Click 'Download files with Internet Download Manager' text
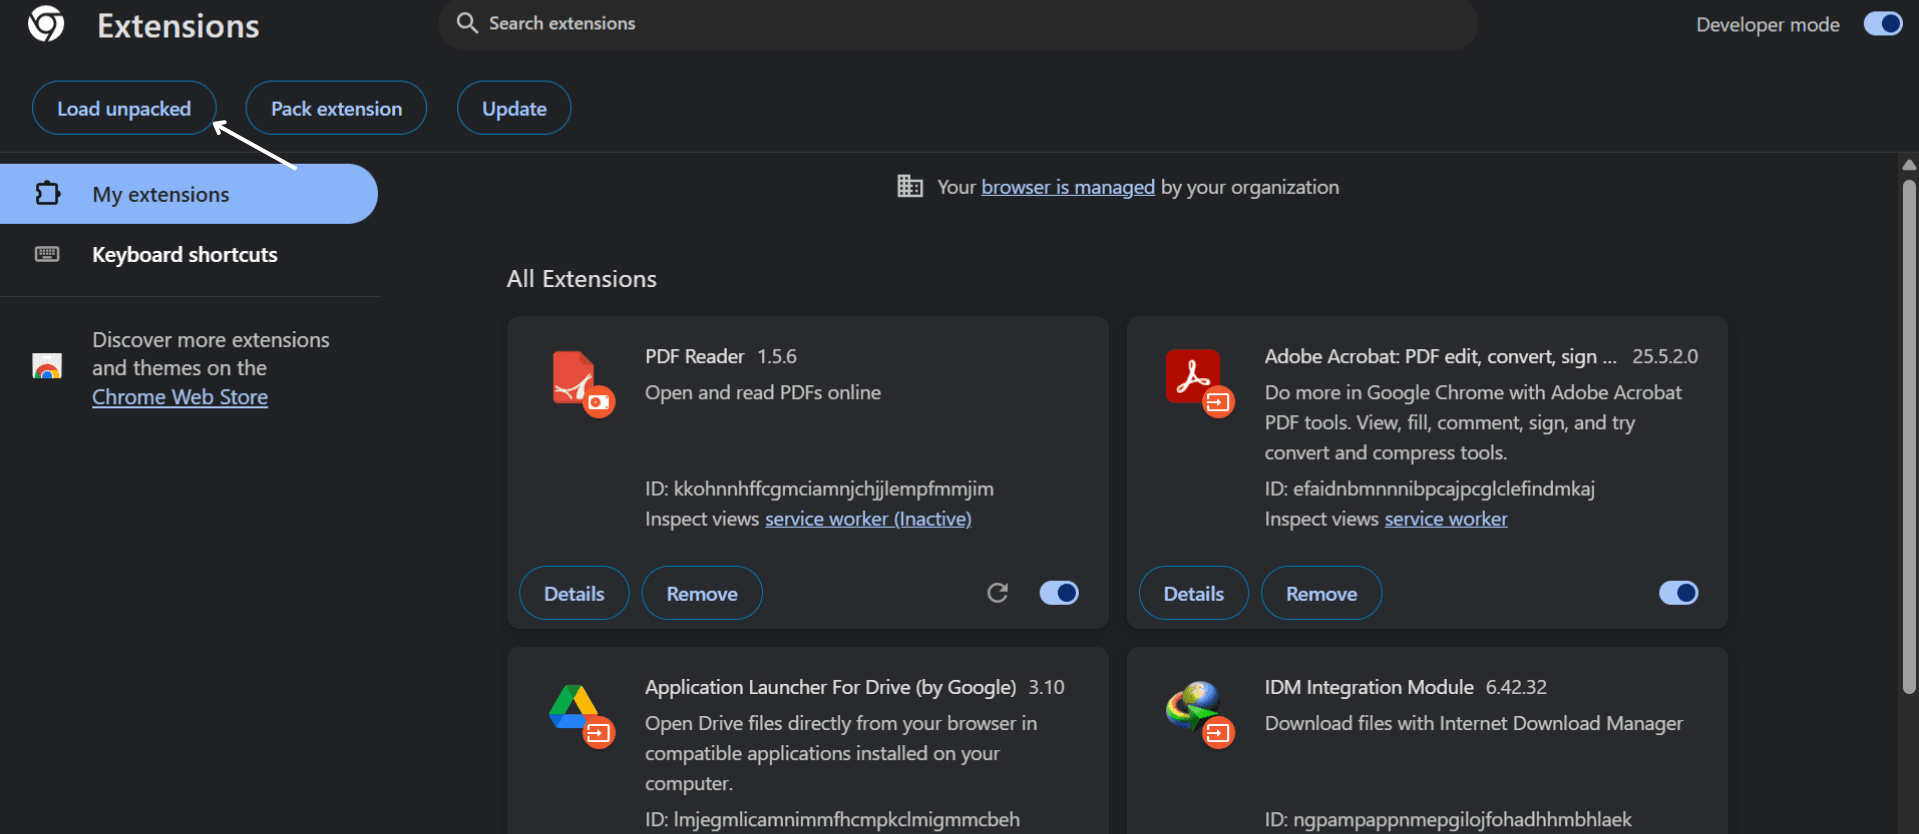The width and height of the screenshot is (1919, 834). pos(1474,723)
